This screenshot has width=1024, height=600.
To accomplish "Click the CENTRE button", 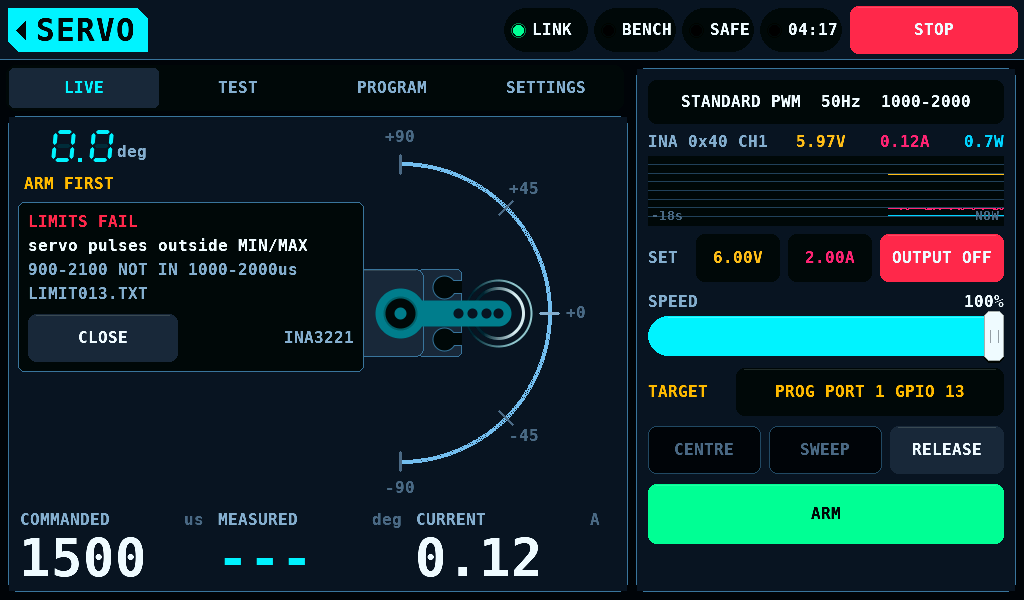I will [x=704, y=450].
